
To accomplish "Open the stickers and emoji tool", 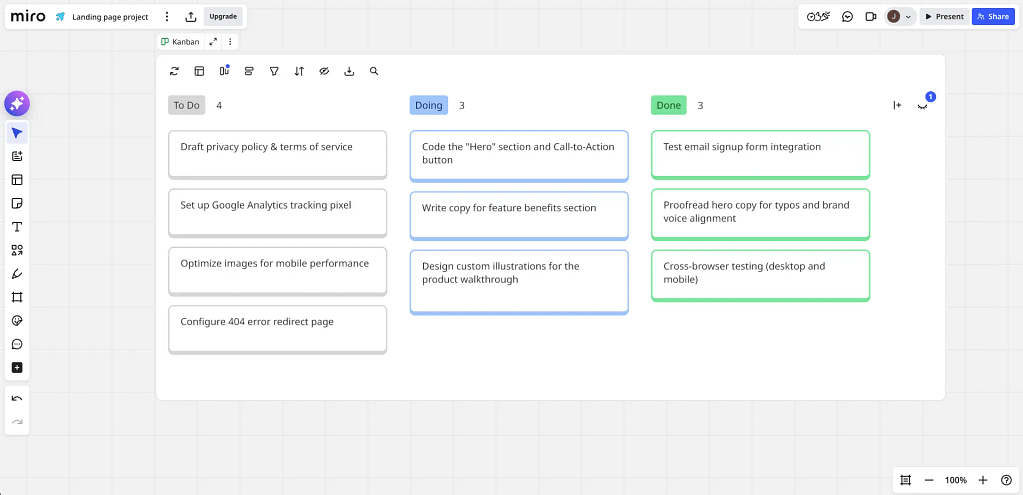I will 17,321.
